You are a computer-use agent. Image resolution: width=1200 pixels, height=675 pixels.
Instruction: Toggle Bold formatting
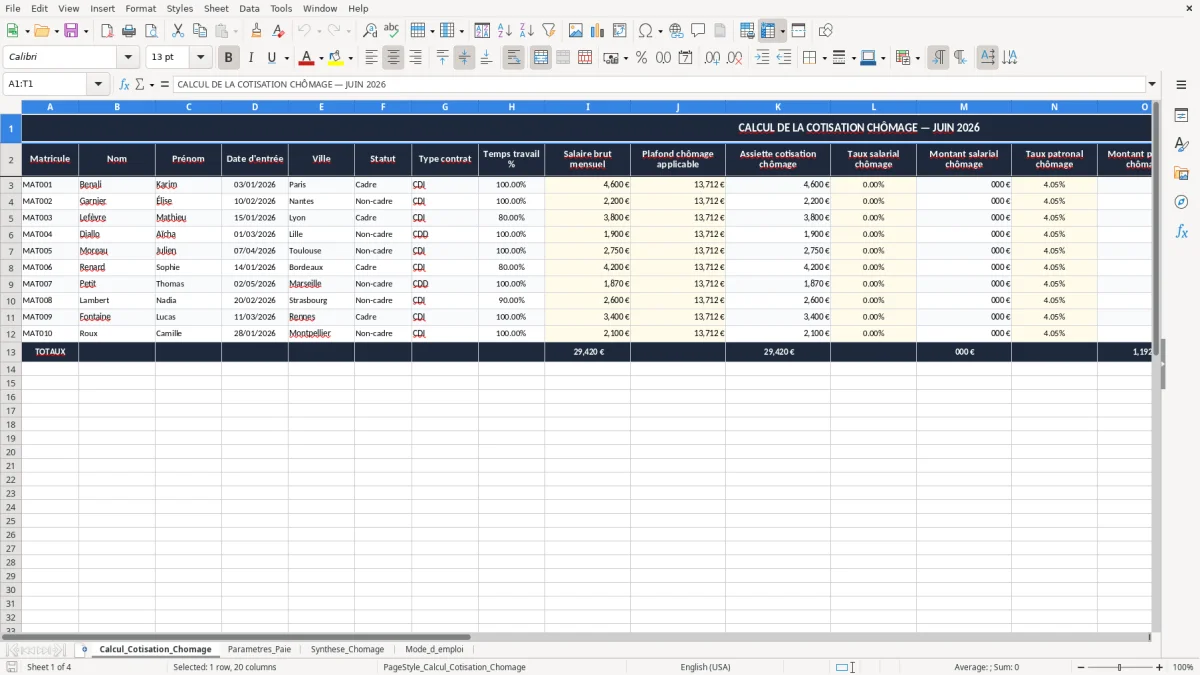coord(228,58)
